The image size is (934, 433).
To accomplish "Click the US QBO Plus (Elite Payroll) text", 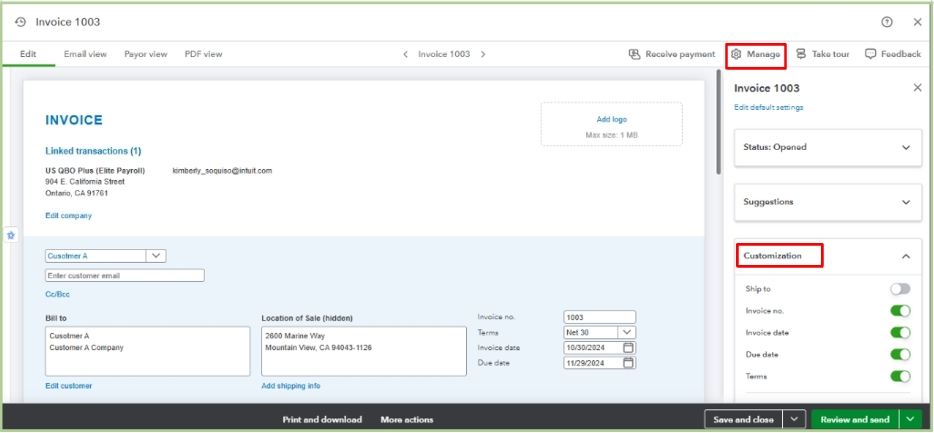I will pos(95,170).
